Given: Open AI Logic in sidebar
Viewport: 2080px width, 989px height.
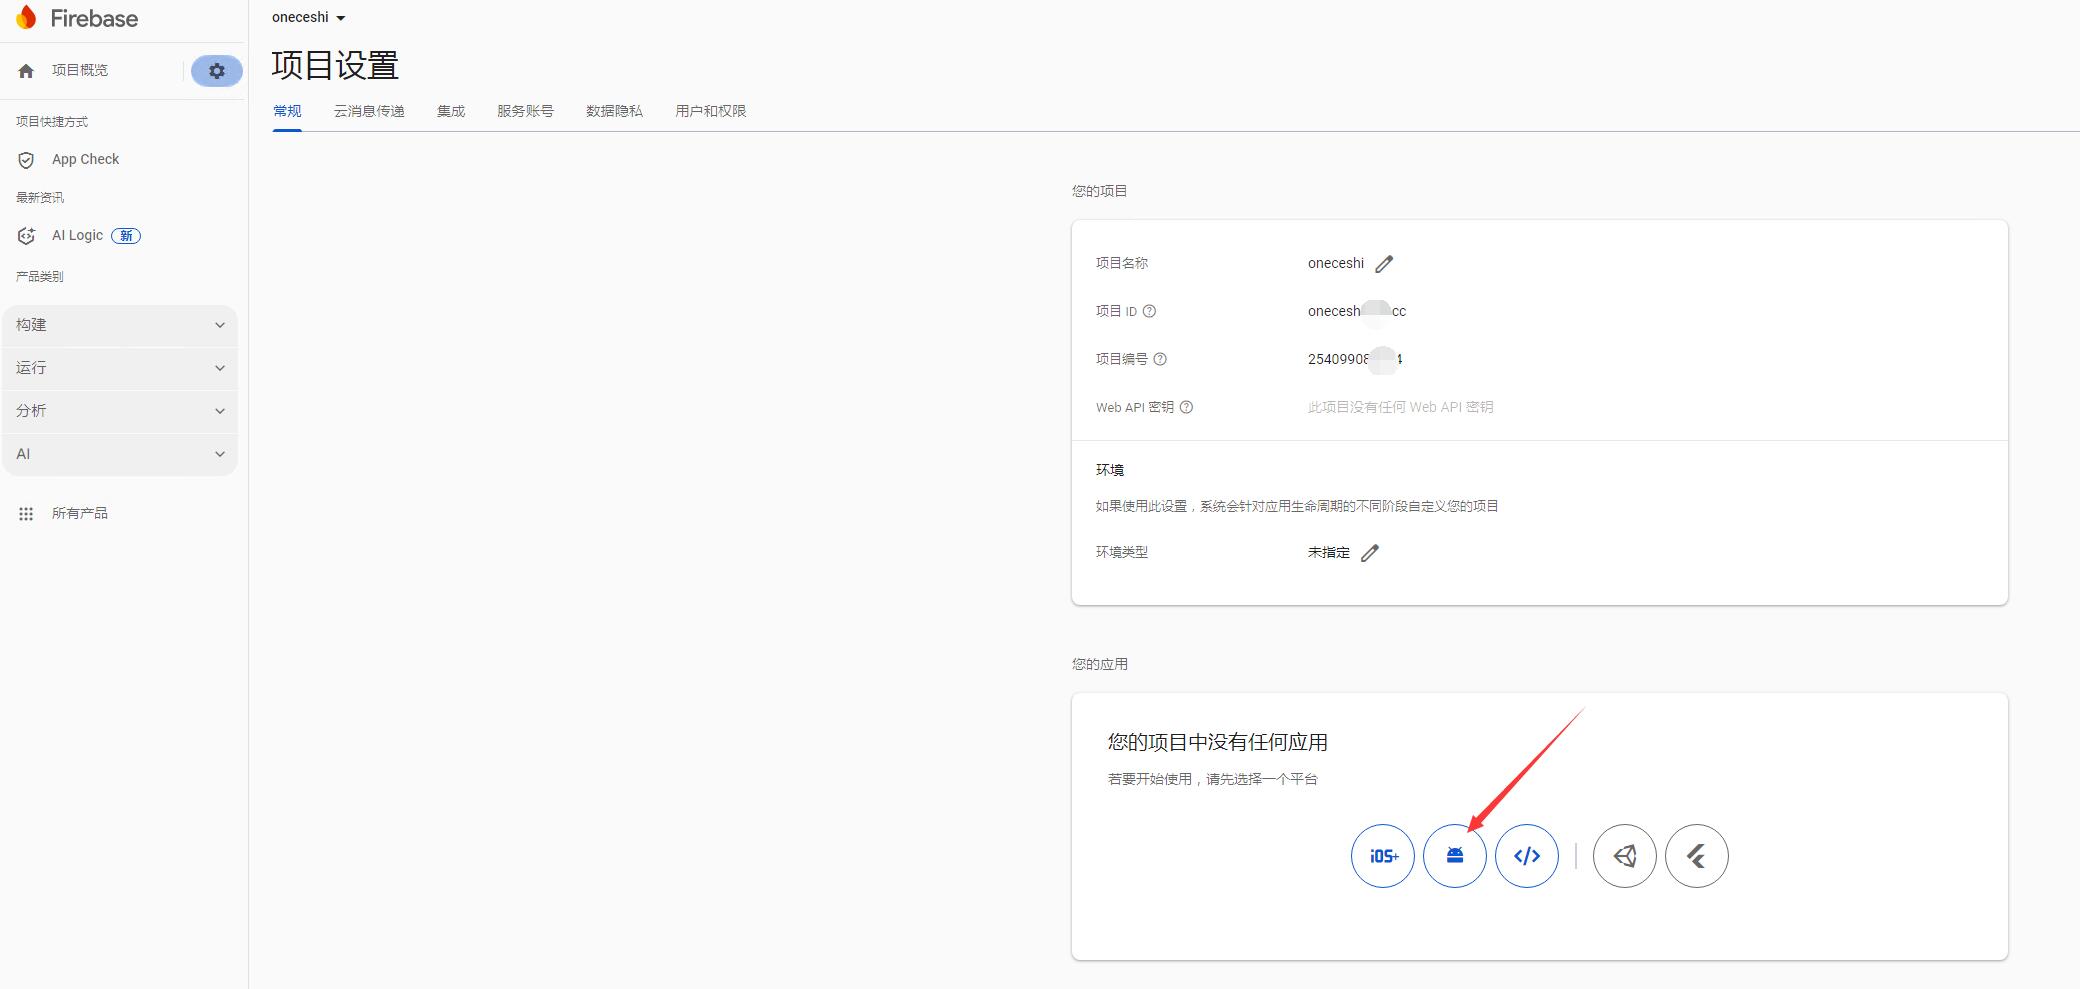Looking at the screenshot, I should click(x=77, y=235).
